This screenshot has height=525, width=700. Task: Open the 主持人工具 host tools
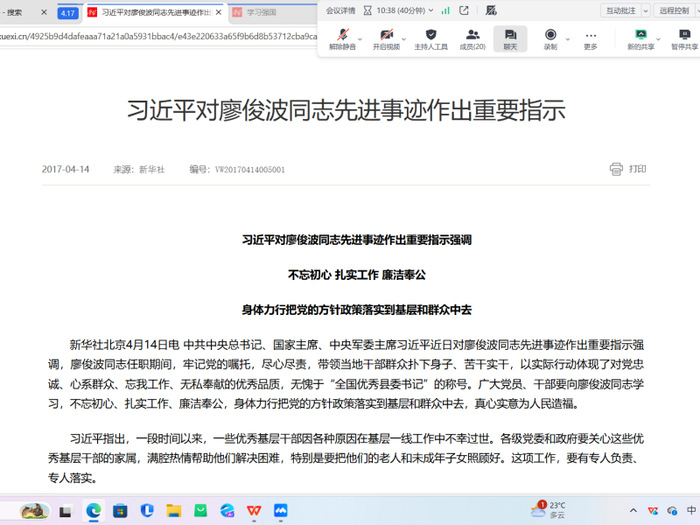pyautogui.click(x=431, y=37)
